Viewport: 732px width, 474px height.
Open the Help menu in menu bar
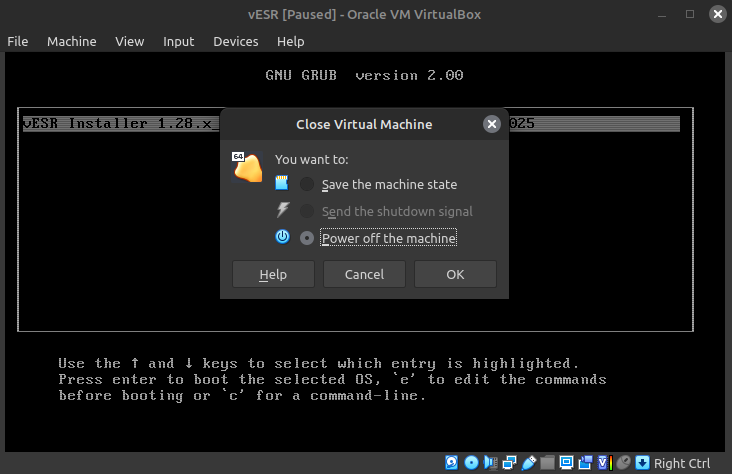tap(290, 42)
